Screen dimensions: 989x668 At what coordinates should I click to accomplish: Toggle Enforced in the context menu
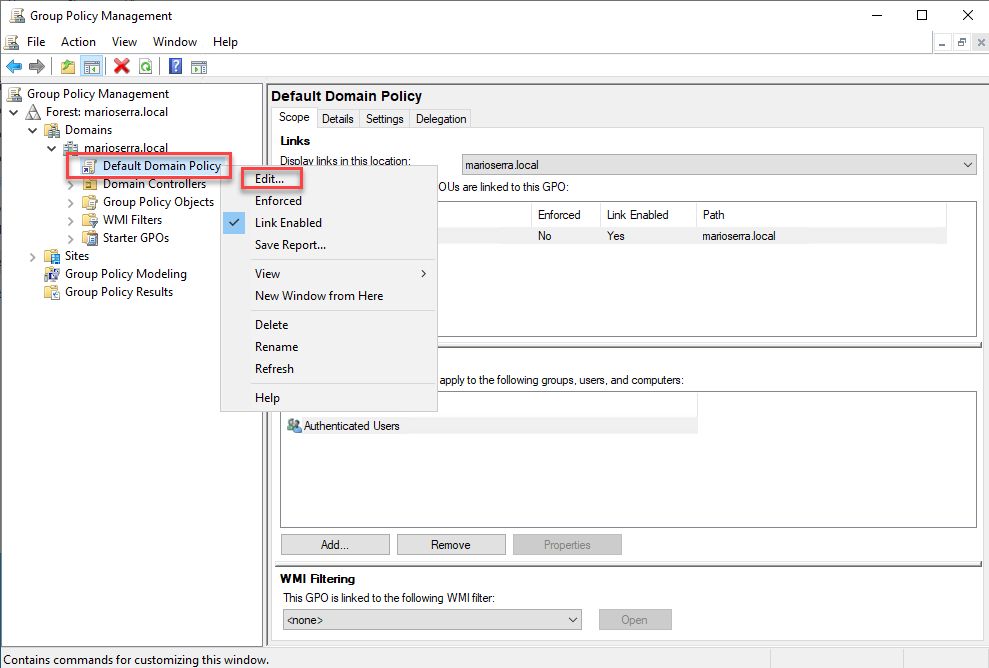[x=278, y=201]
